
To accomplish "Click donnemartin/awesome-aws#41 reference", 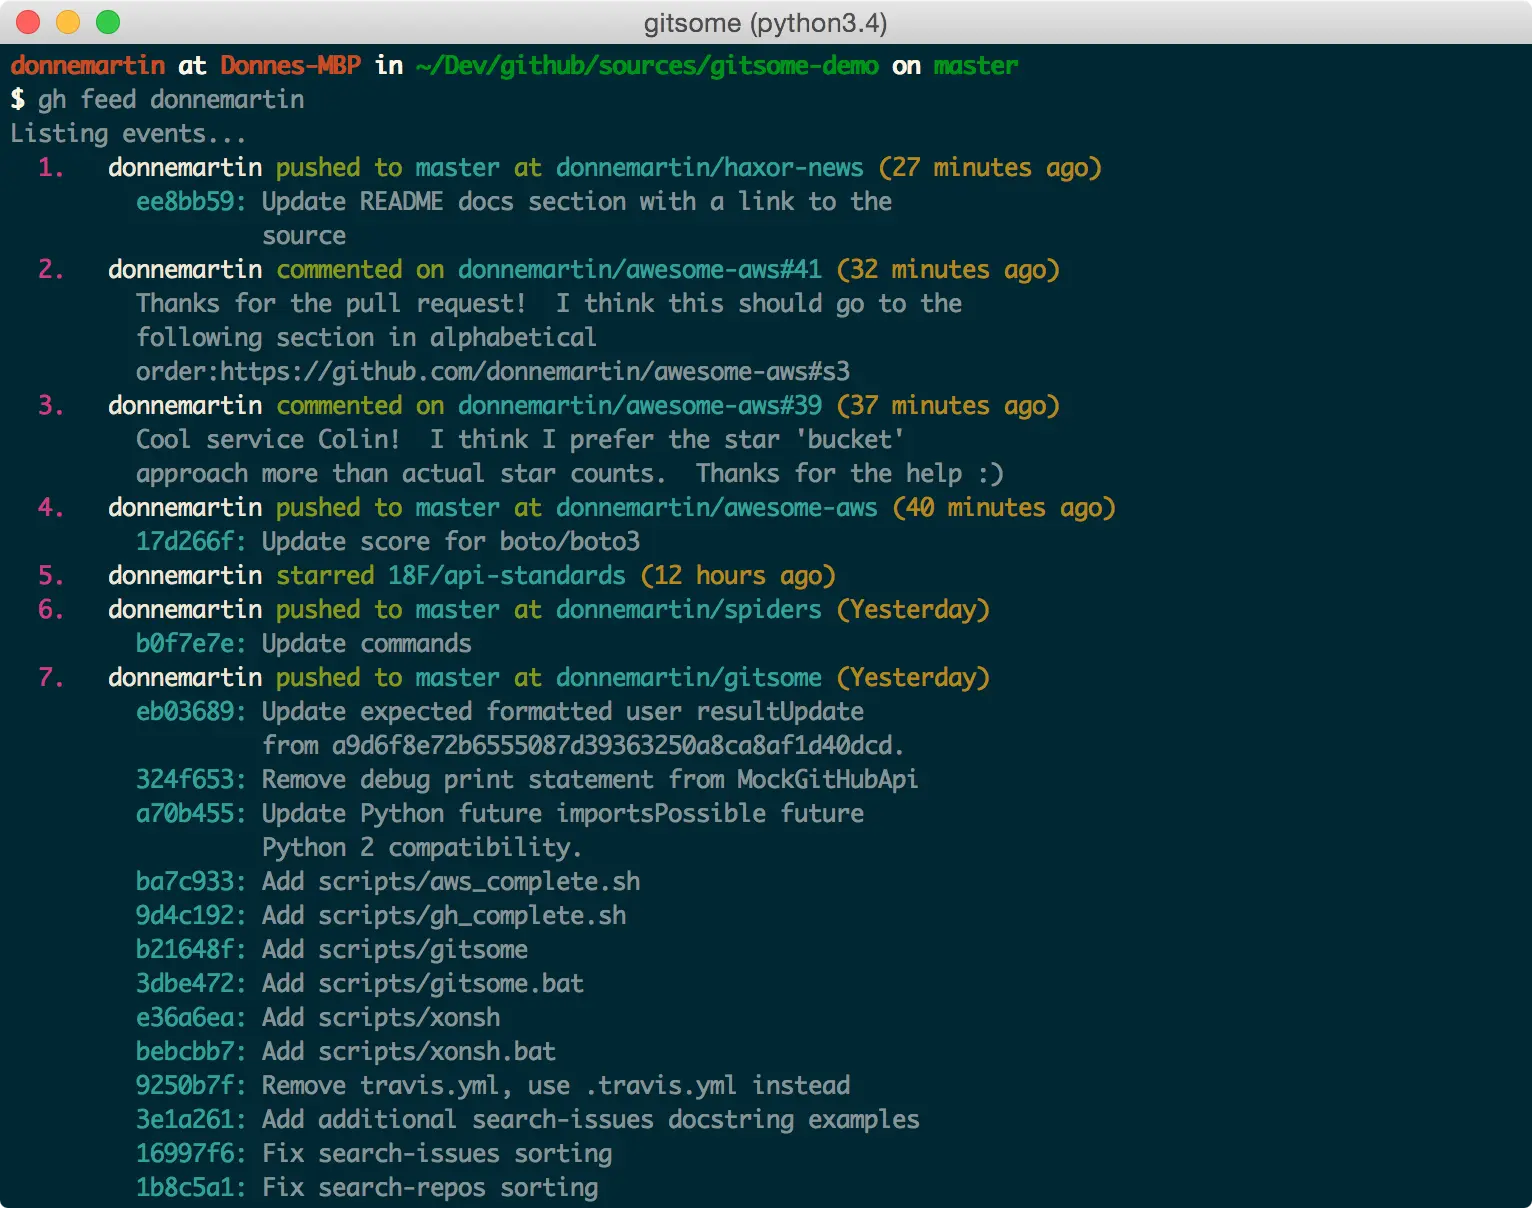I will (640, 269).
